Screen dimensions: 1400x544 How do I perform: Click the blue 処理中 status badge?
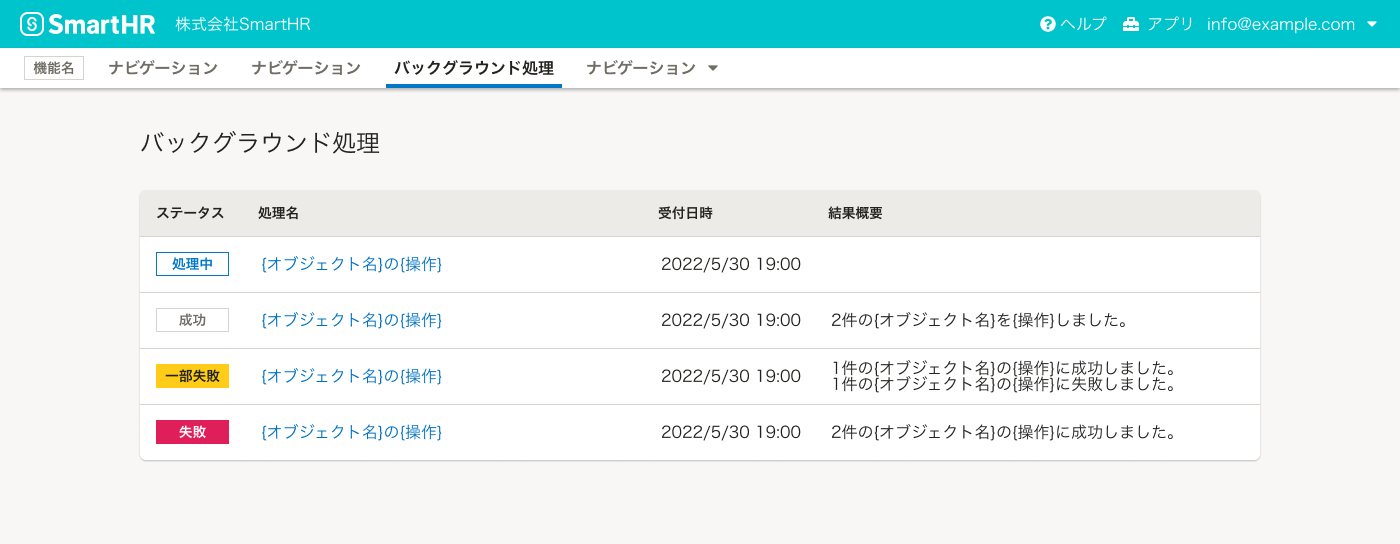coord(192,264)
